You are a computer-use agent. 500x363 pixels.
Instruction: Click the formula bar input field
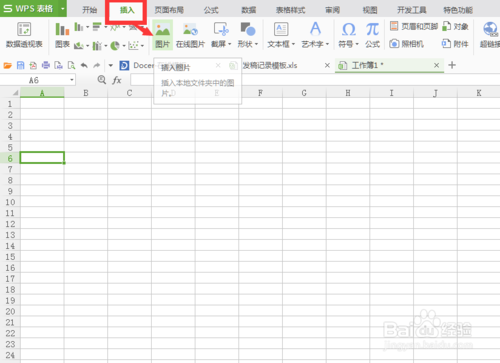[x=315, y=80]
